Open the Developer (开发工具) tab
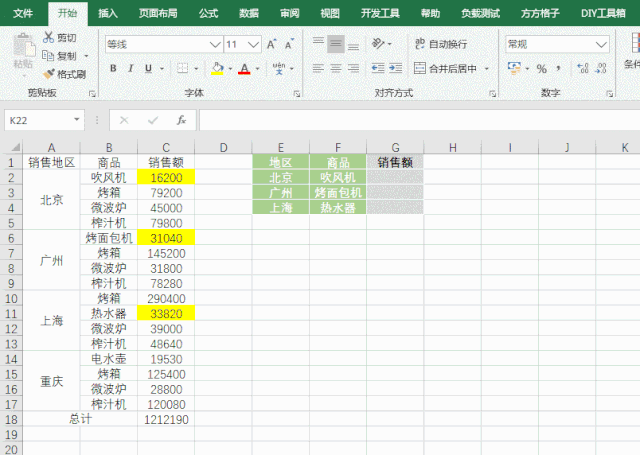 (380, 13)
